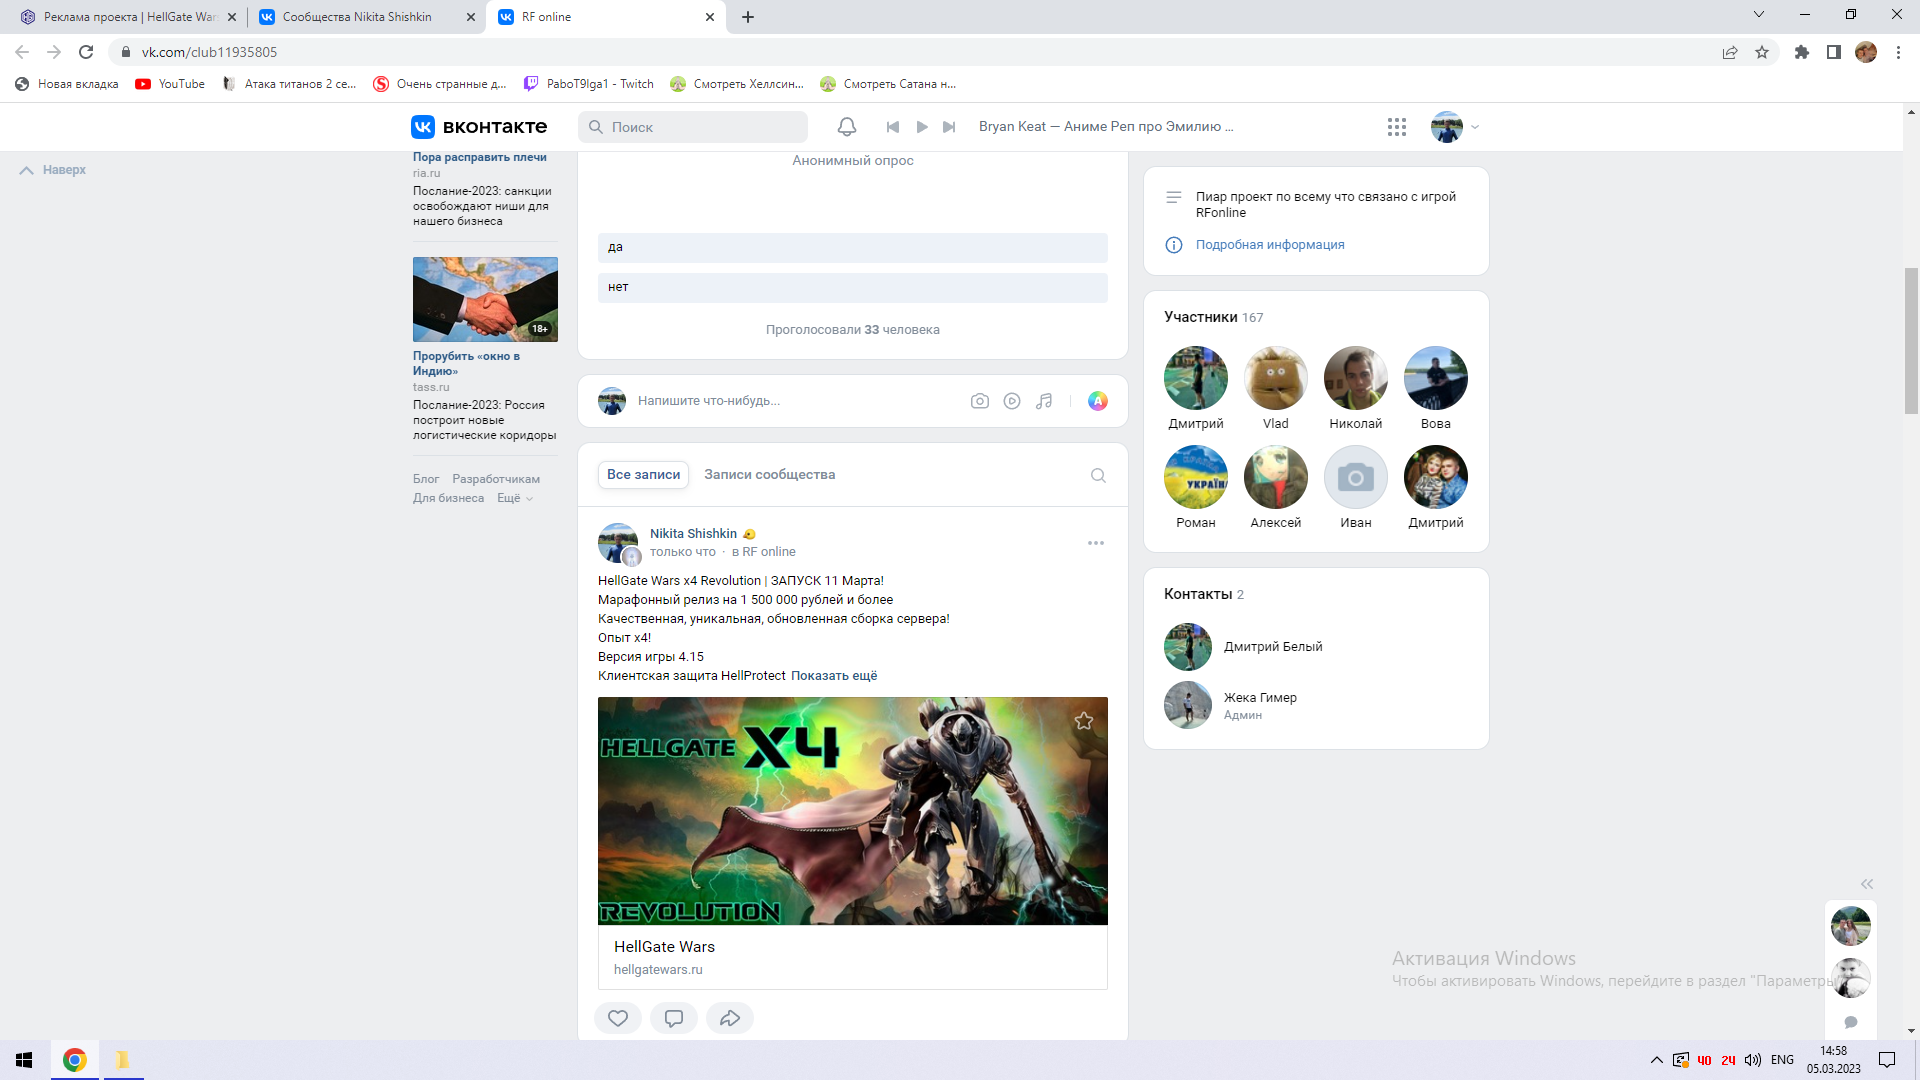Switch to 'Записи сообщества' tab

769,475
